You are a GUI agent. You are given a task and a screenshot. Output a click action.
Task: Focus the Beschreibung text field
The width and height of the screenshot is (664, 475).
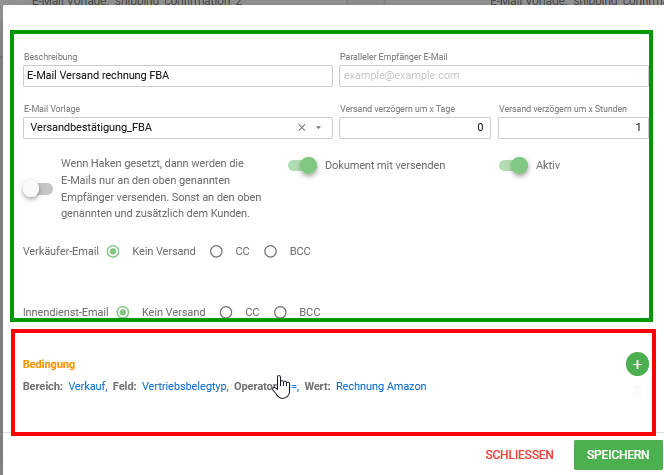(x=178, y=76)
